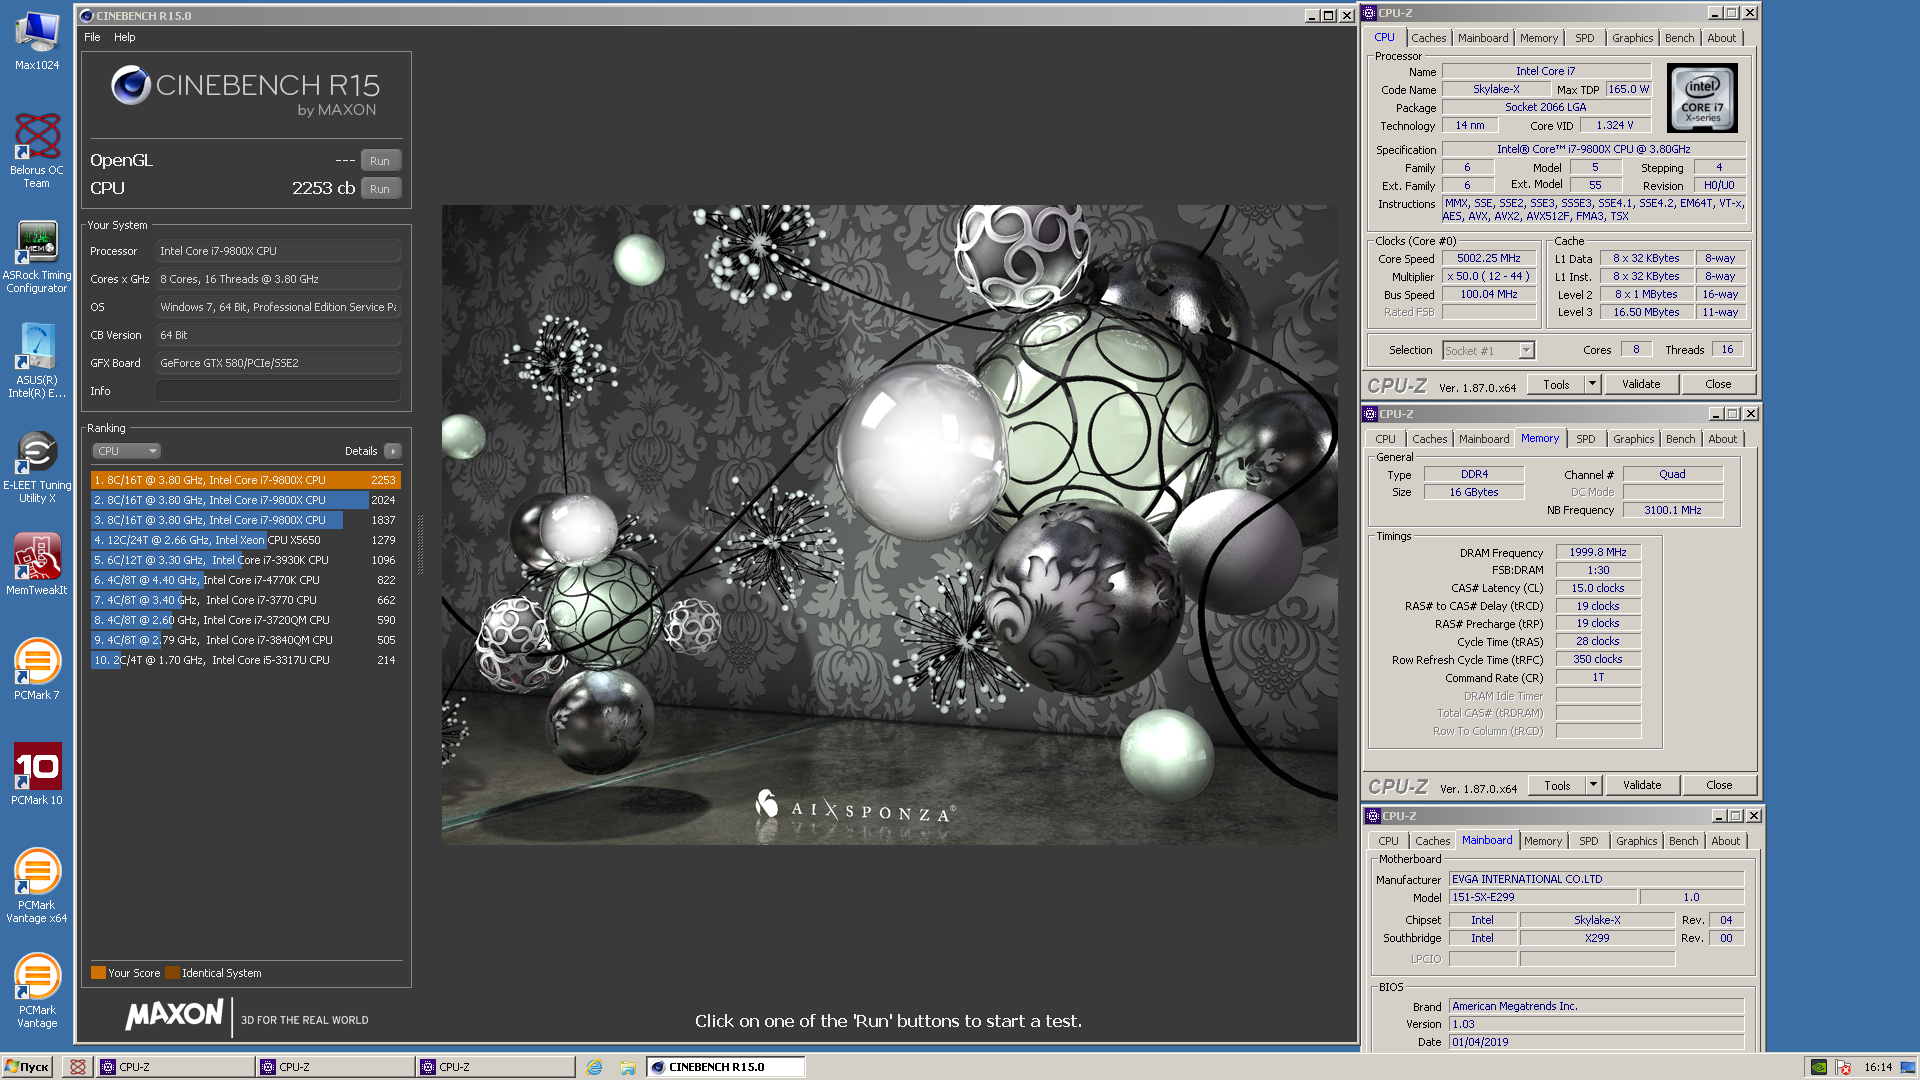Open the Help menu in Cinebench
This screenshot has height=1080, width=1920.
pos(124,37)
